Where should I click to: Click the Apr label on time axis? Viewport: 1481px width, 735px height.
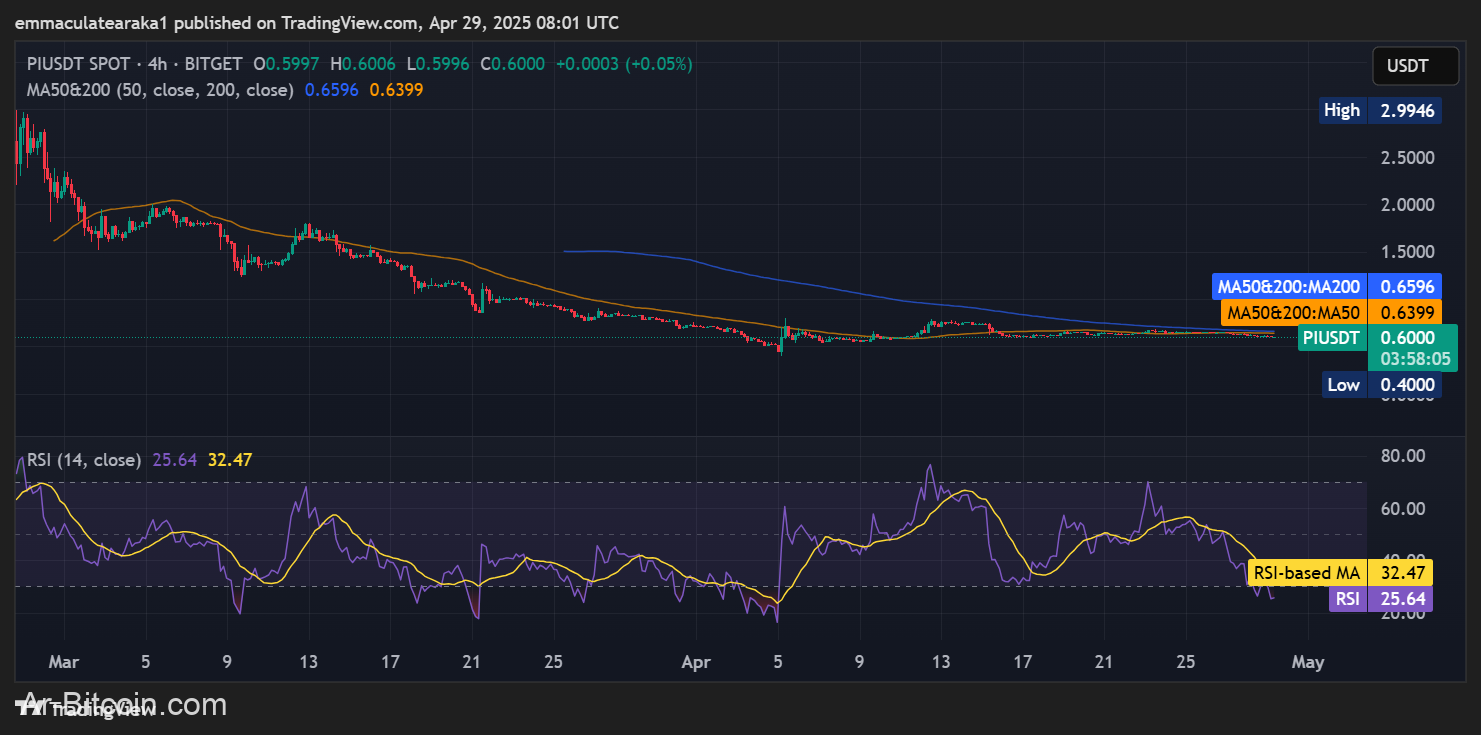[x=695, y=662]
